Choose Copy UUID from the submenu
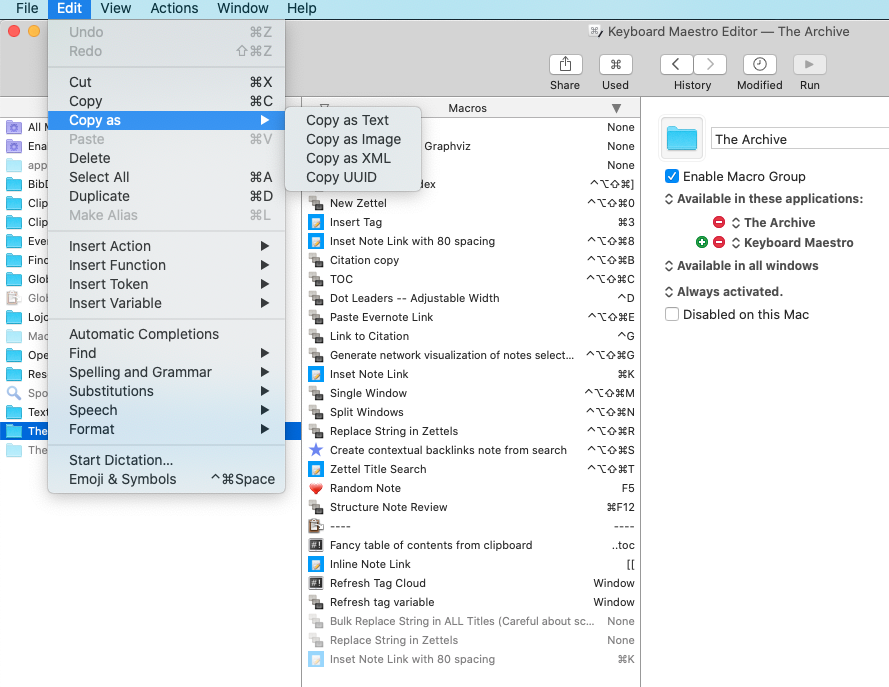The height and width of the screenshot is (687, 889). pyautogui.click(x=353, y=177)
